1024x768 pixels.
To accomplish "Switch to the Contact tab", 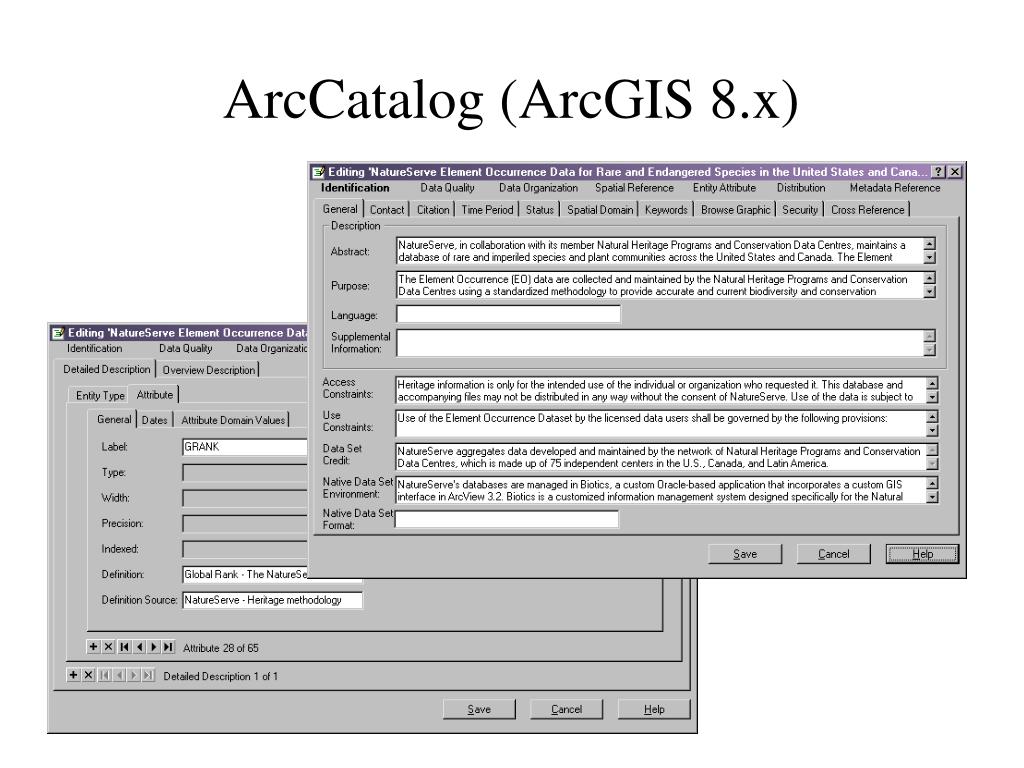I will (x=387, y=210).
